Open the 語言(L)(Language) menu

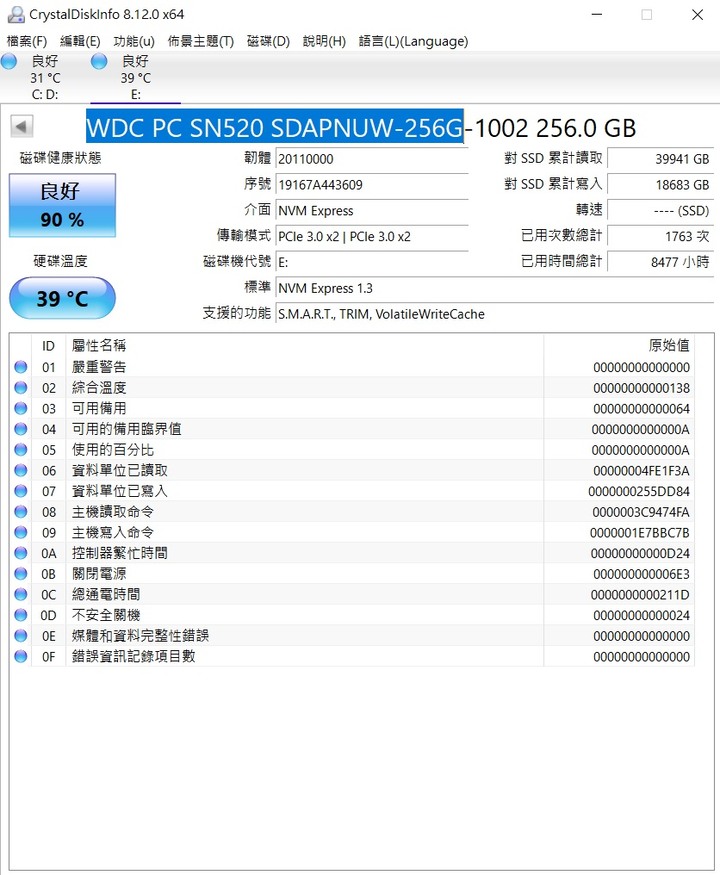pyautogui.click(x=413, y=41)
